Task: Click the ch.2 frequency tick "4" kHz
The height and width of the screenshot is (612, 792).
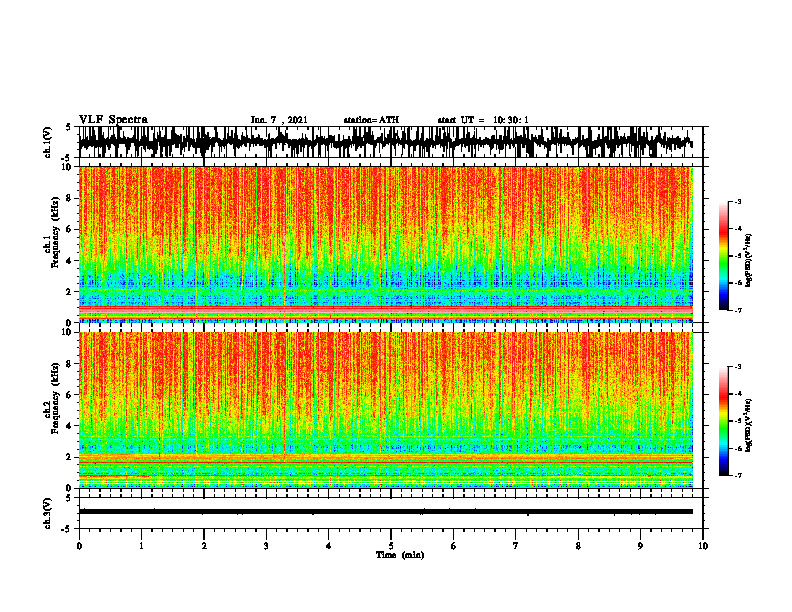Action: tap(70, 426)
